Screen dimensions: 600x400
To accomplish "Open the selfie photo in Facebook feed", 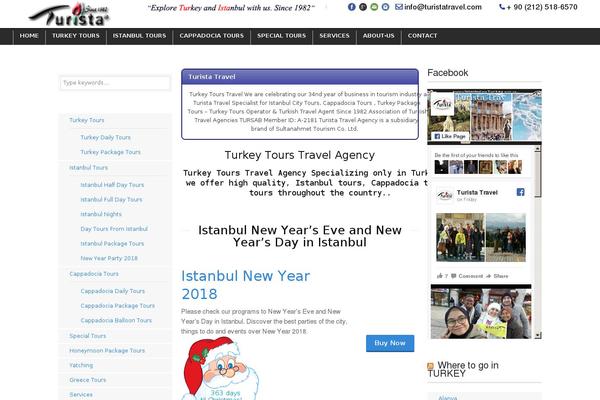I will tap(481, 314).
